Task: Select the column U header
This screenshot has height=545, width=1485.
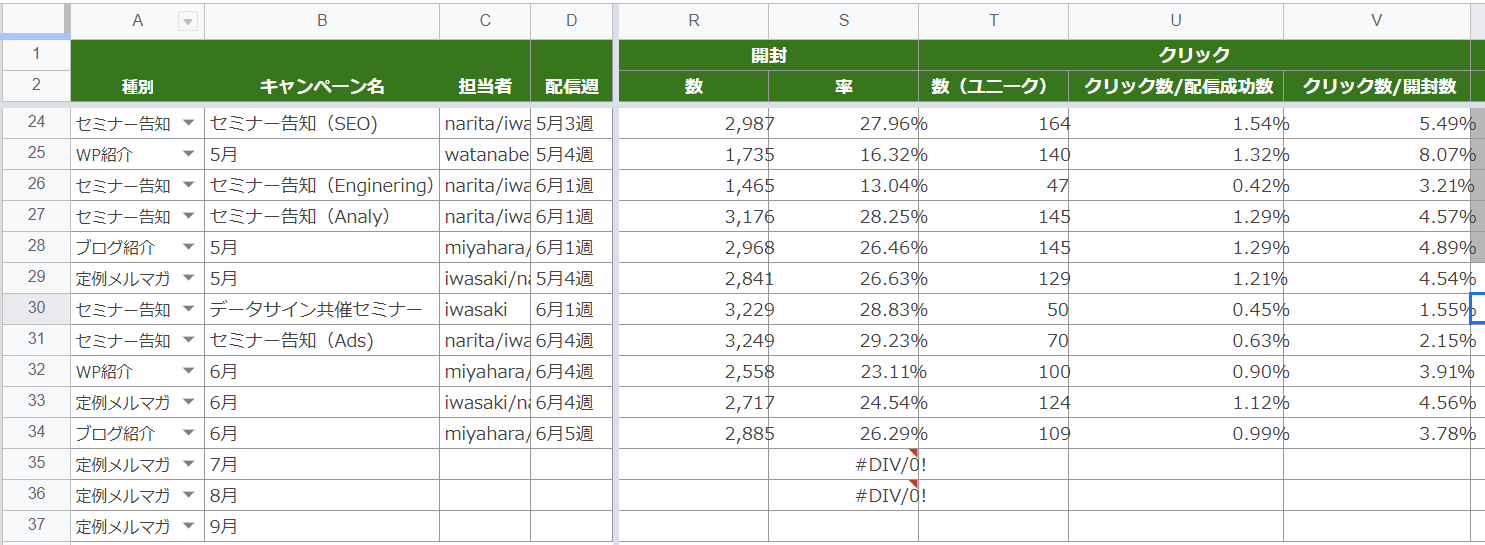Action: point(1175,21)
